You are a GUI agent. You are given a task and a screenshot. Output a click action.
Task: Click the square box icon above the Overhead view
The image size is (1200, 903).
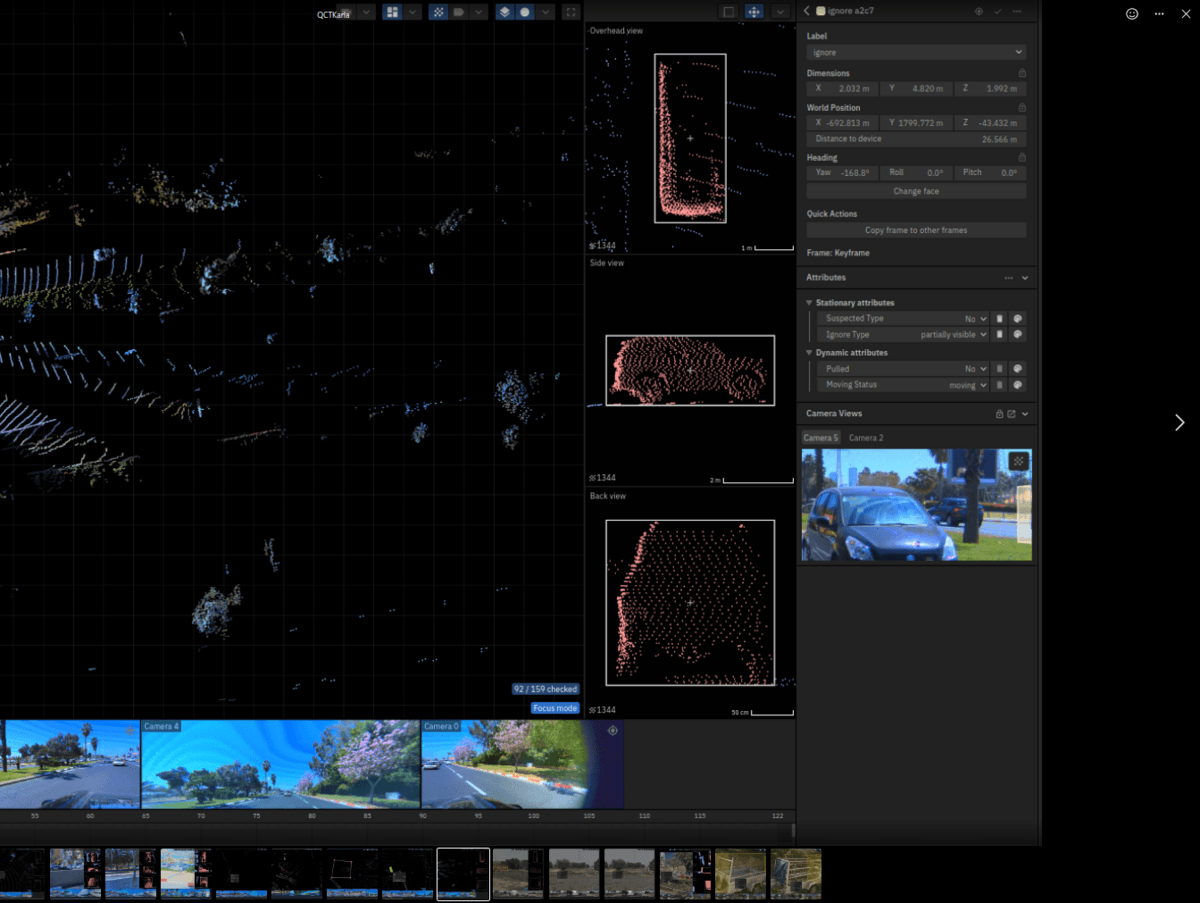click(728, 12)
